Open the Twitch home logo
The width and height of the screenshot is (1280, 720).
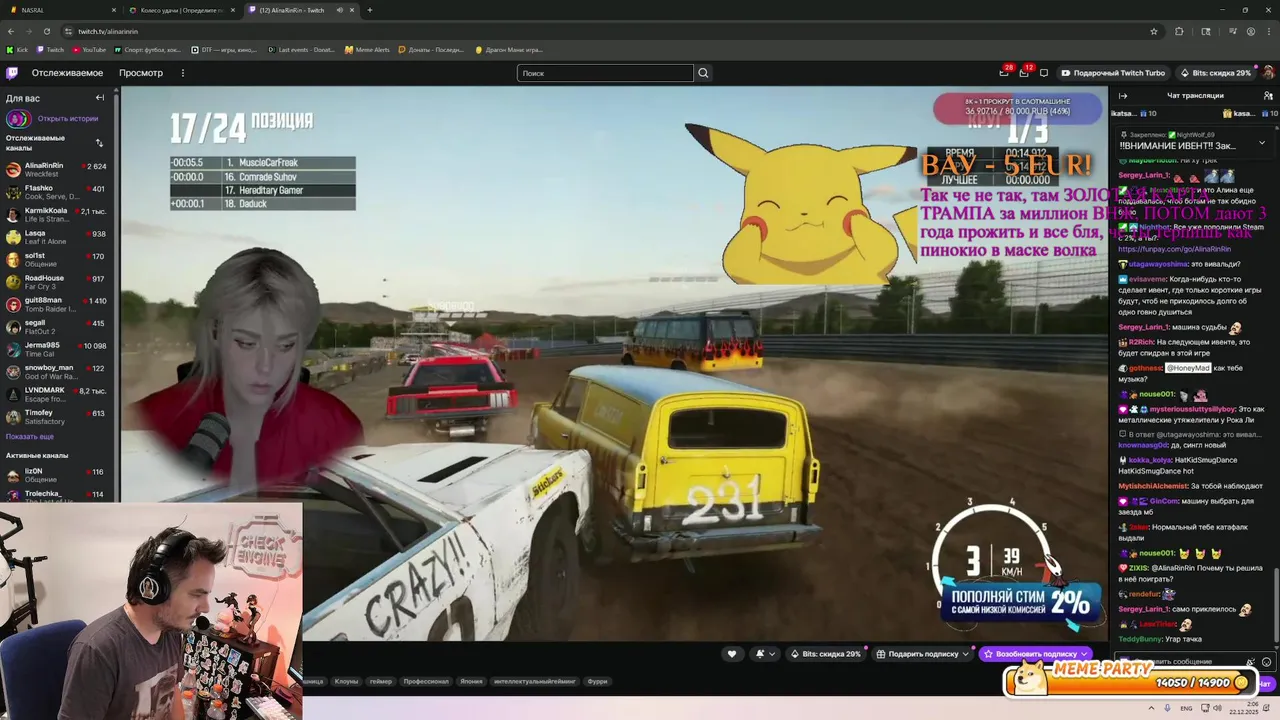click(12, 72)
